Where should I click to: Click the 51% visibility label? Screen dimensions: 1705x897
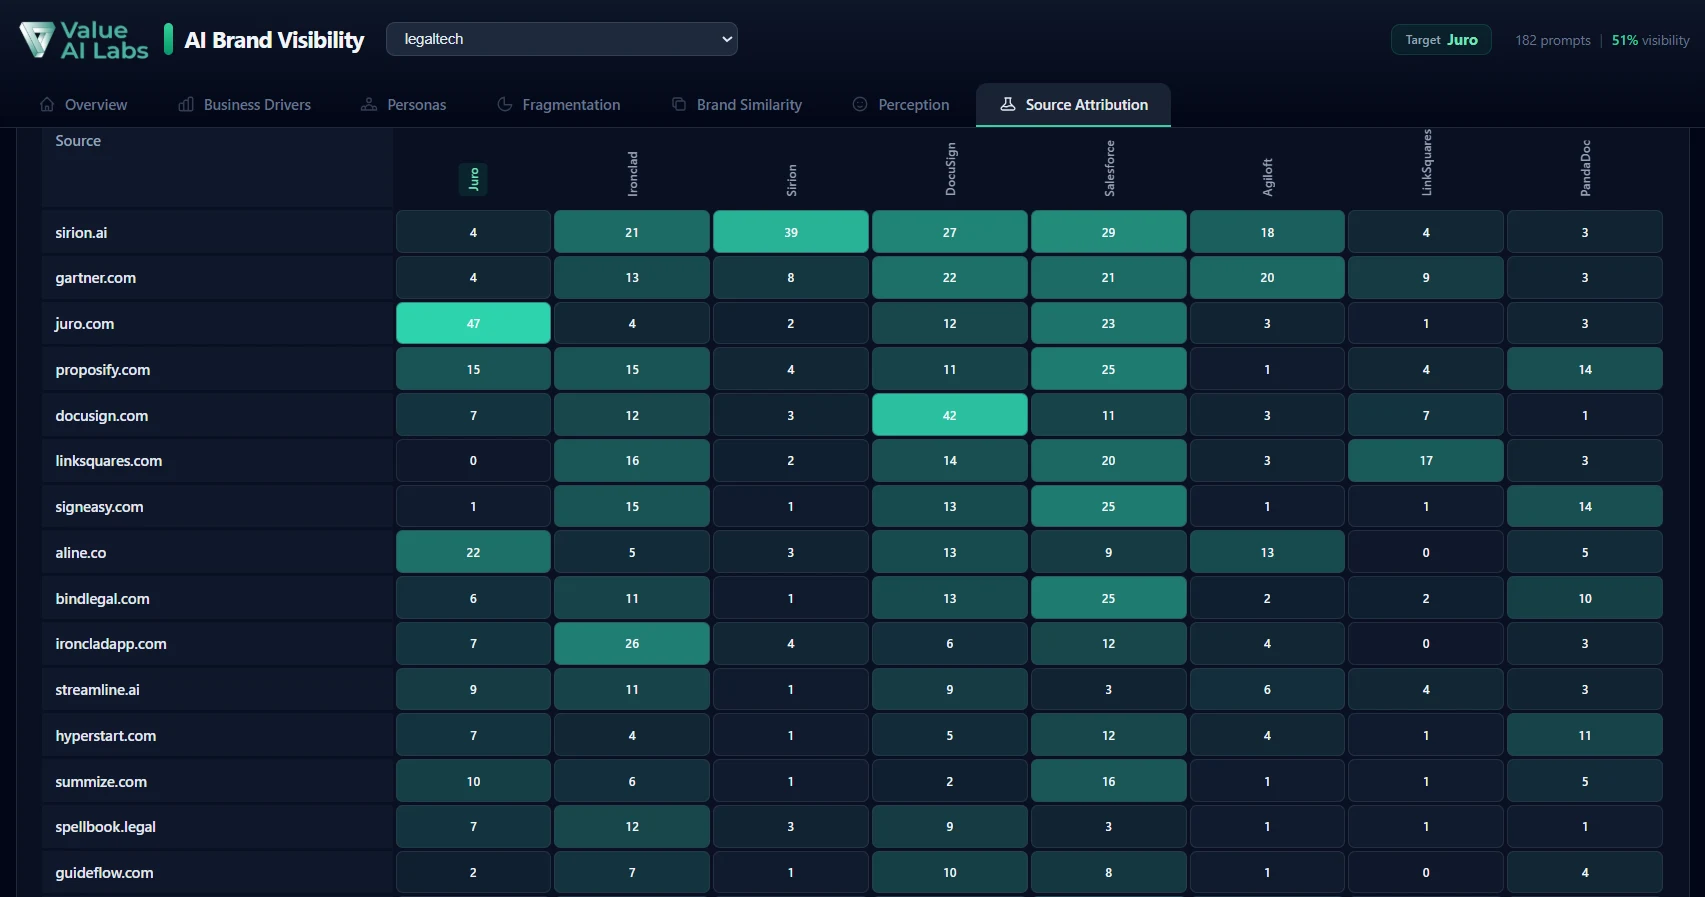[x=1650, y=40]
